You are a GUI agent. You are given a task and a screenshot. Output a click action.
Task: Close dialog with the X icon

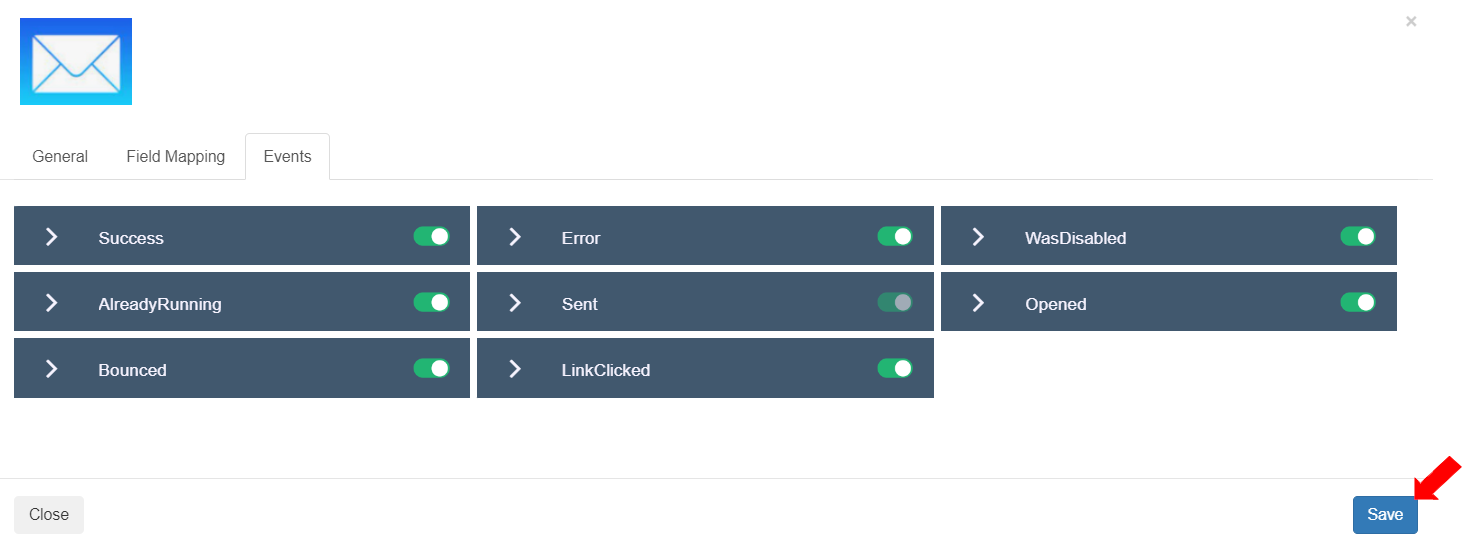[x=1410, y=21]
